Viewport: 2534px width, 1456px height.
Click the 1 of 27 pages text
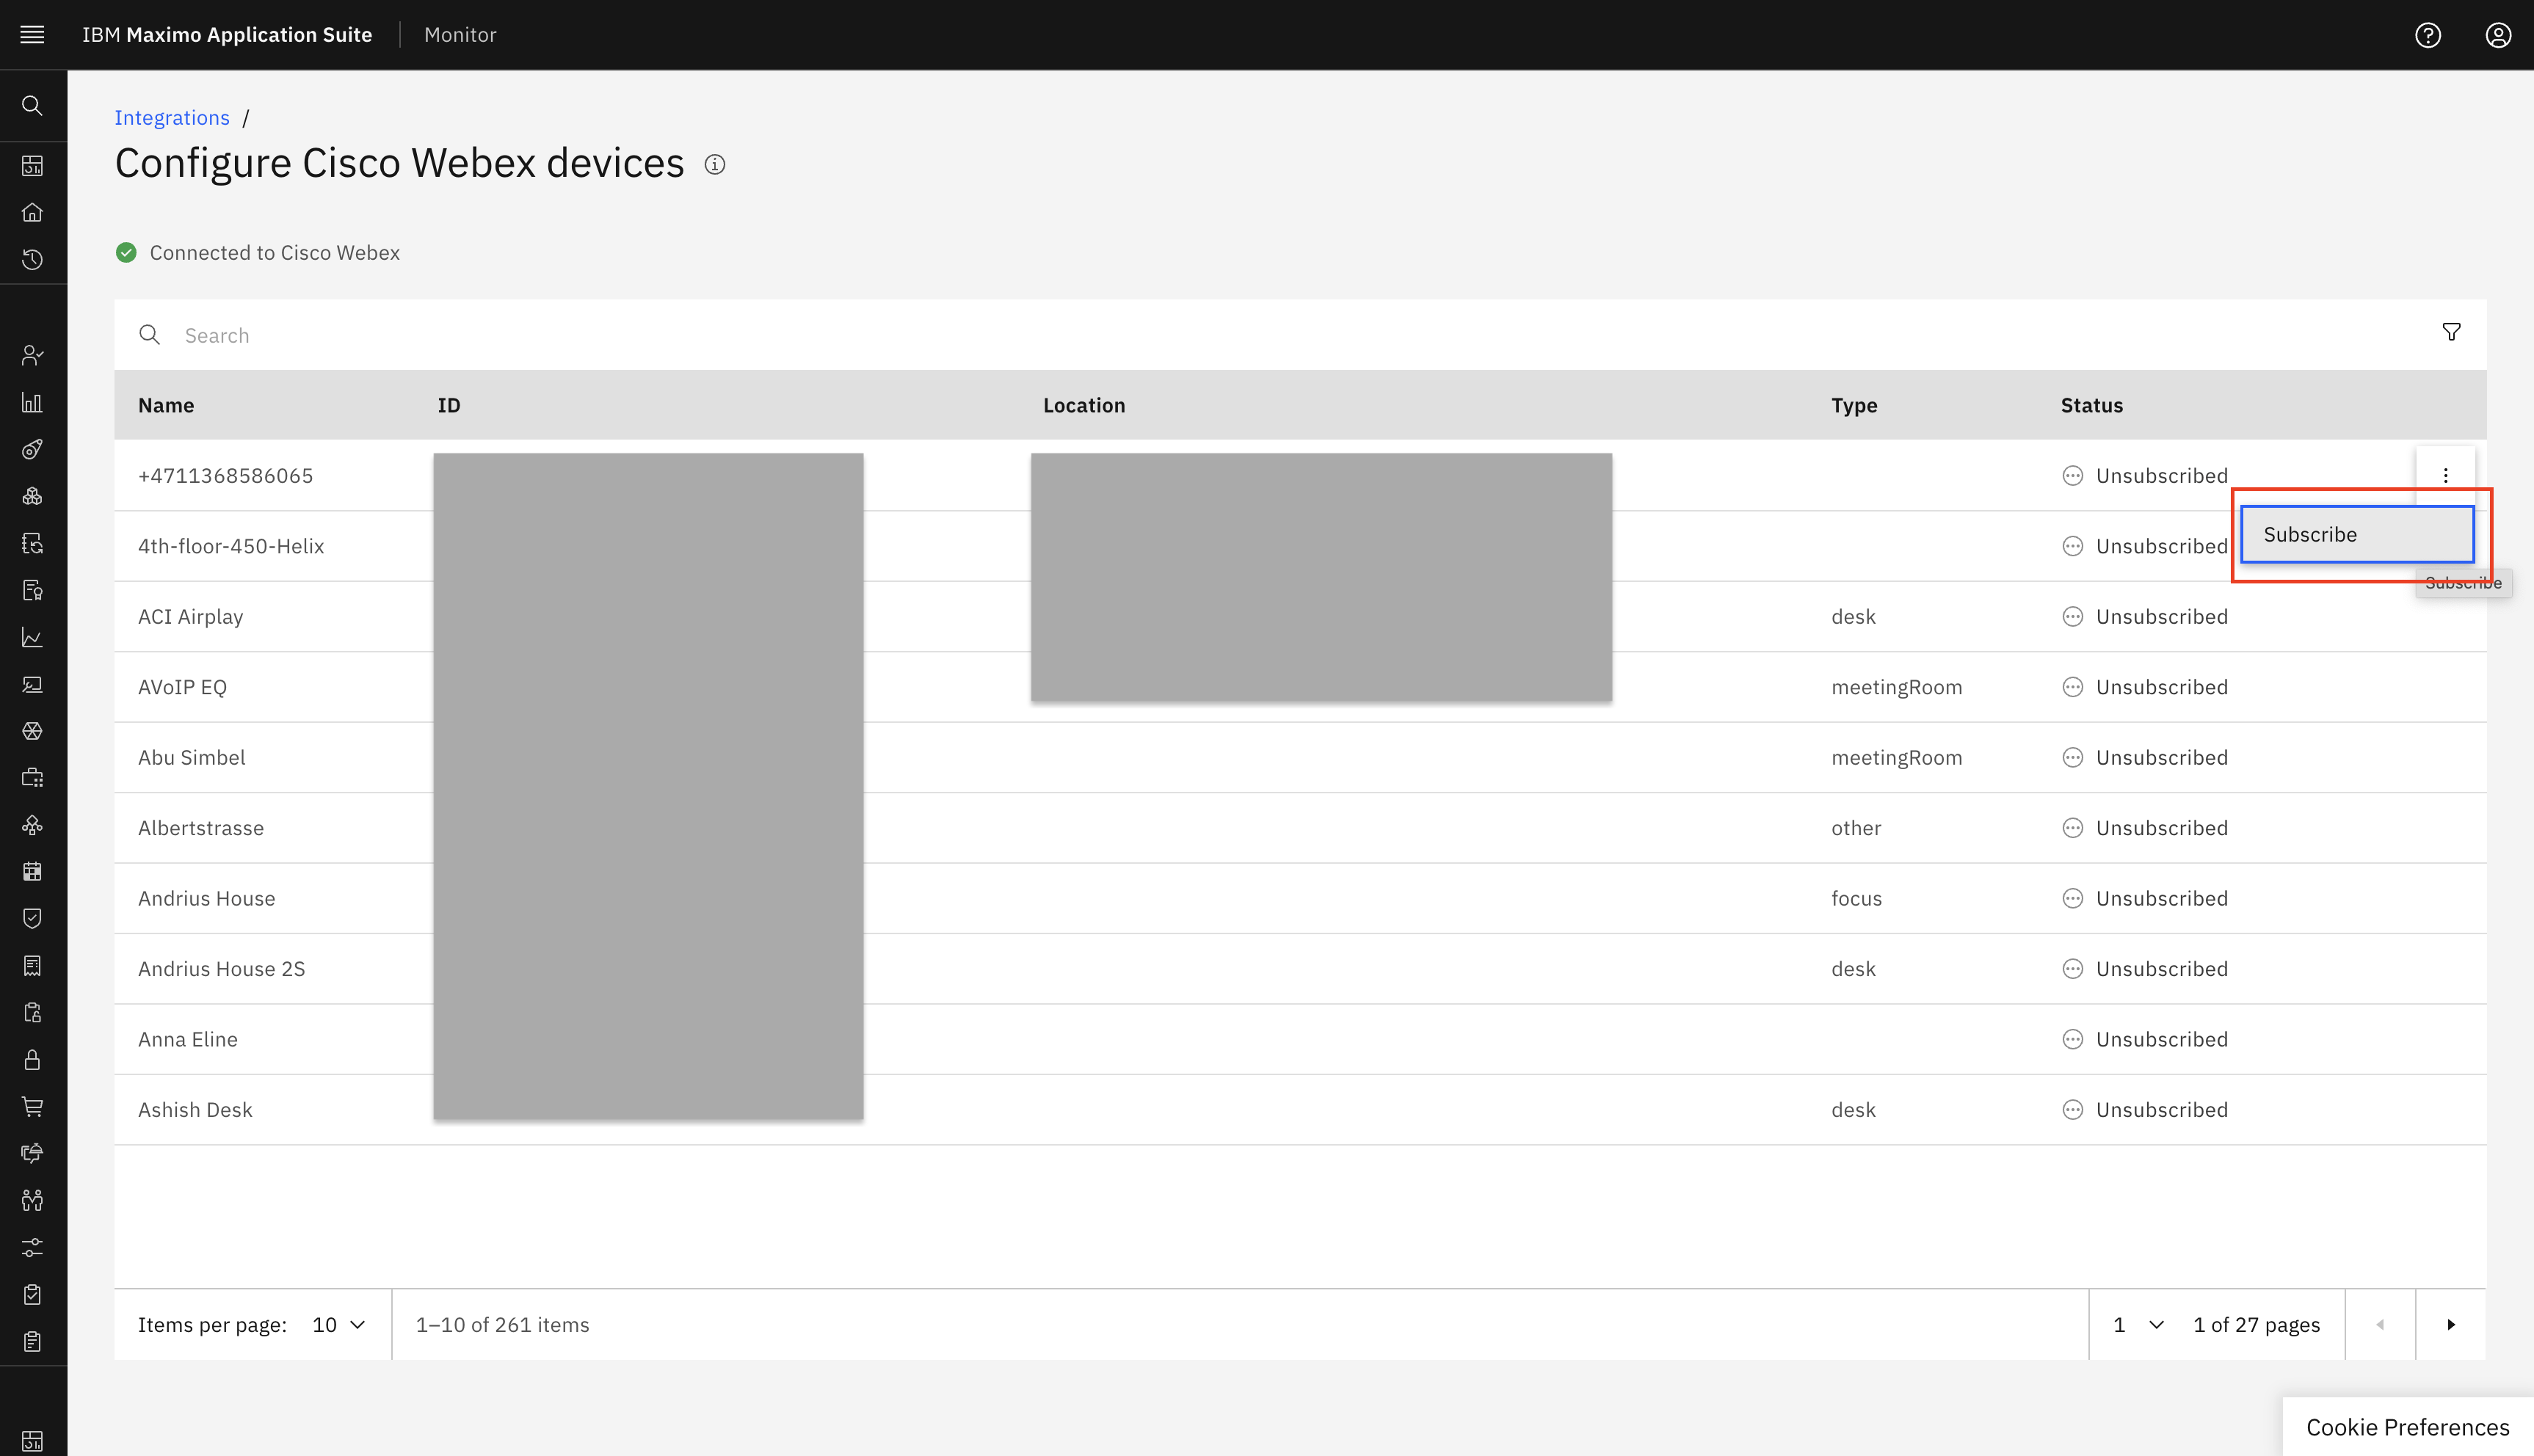click(2256, 1324)
